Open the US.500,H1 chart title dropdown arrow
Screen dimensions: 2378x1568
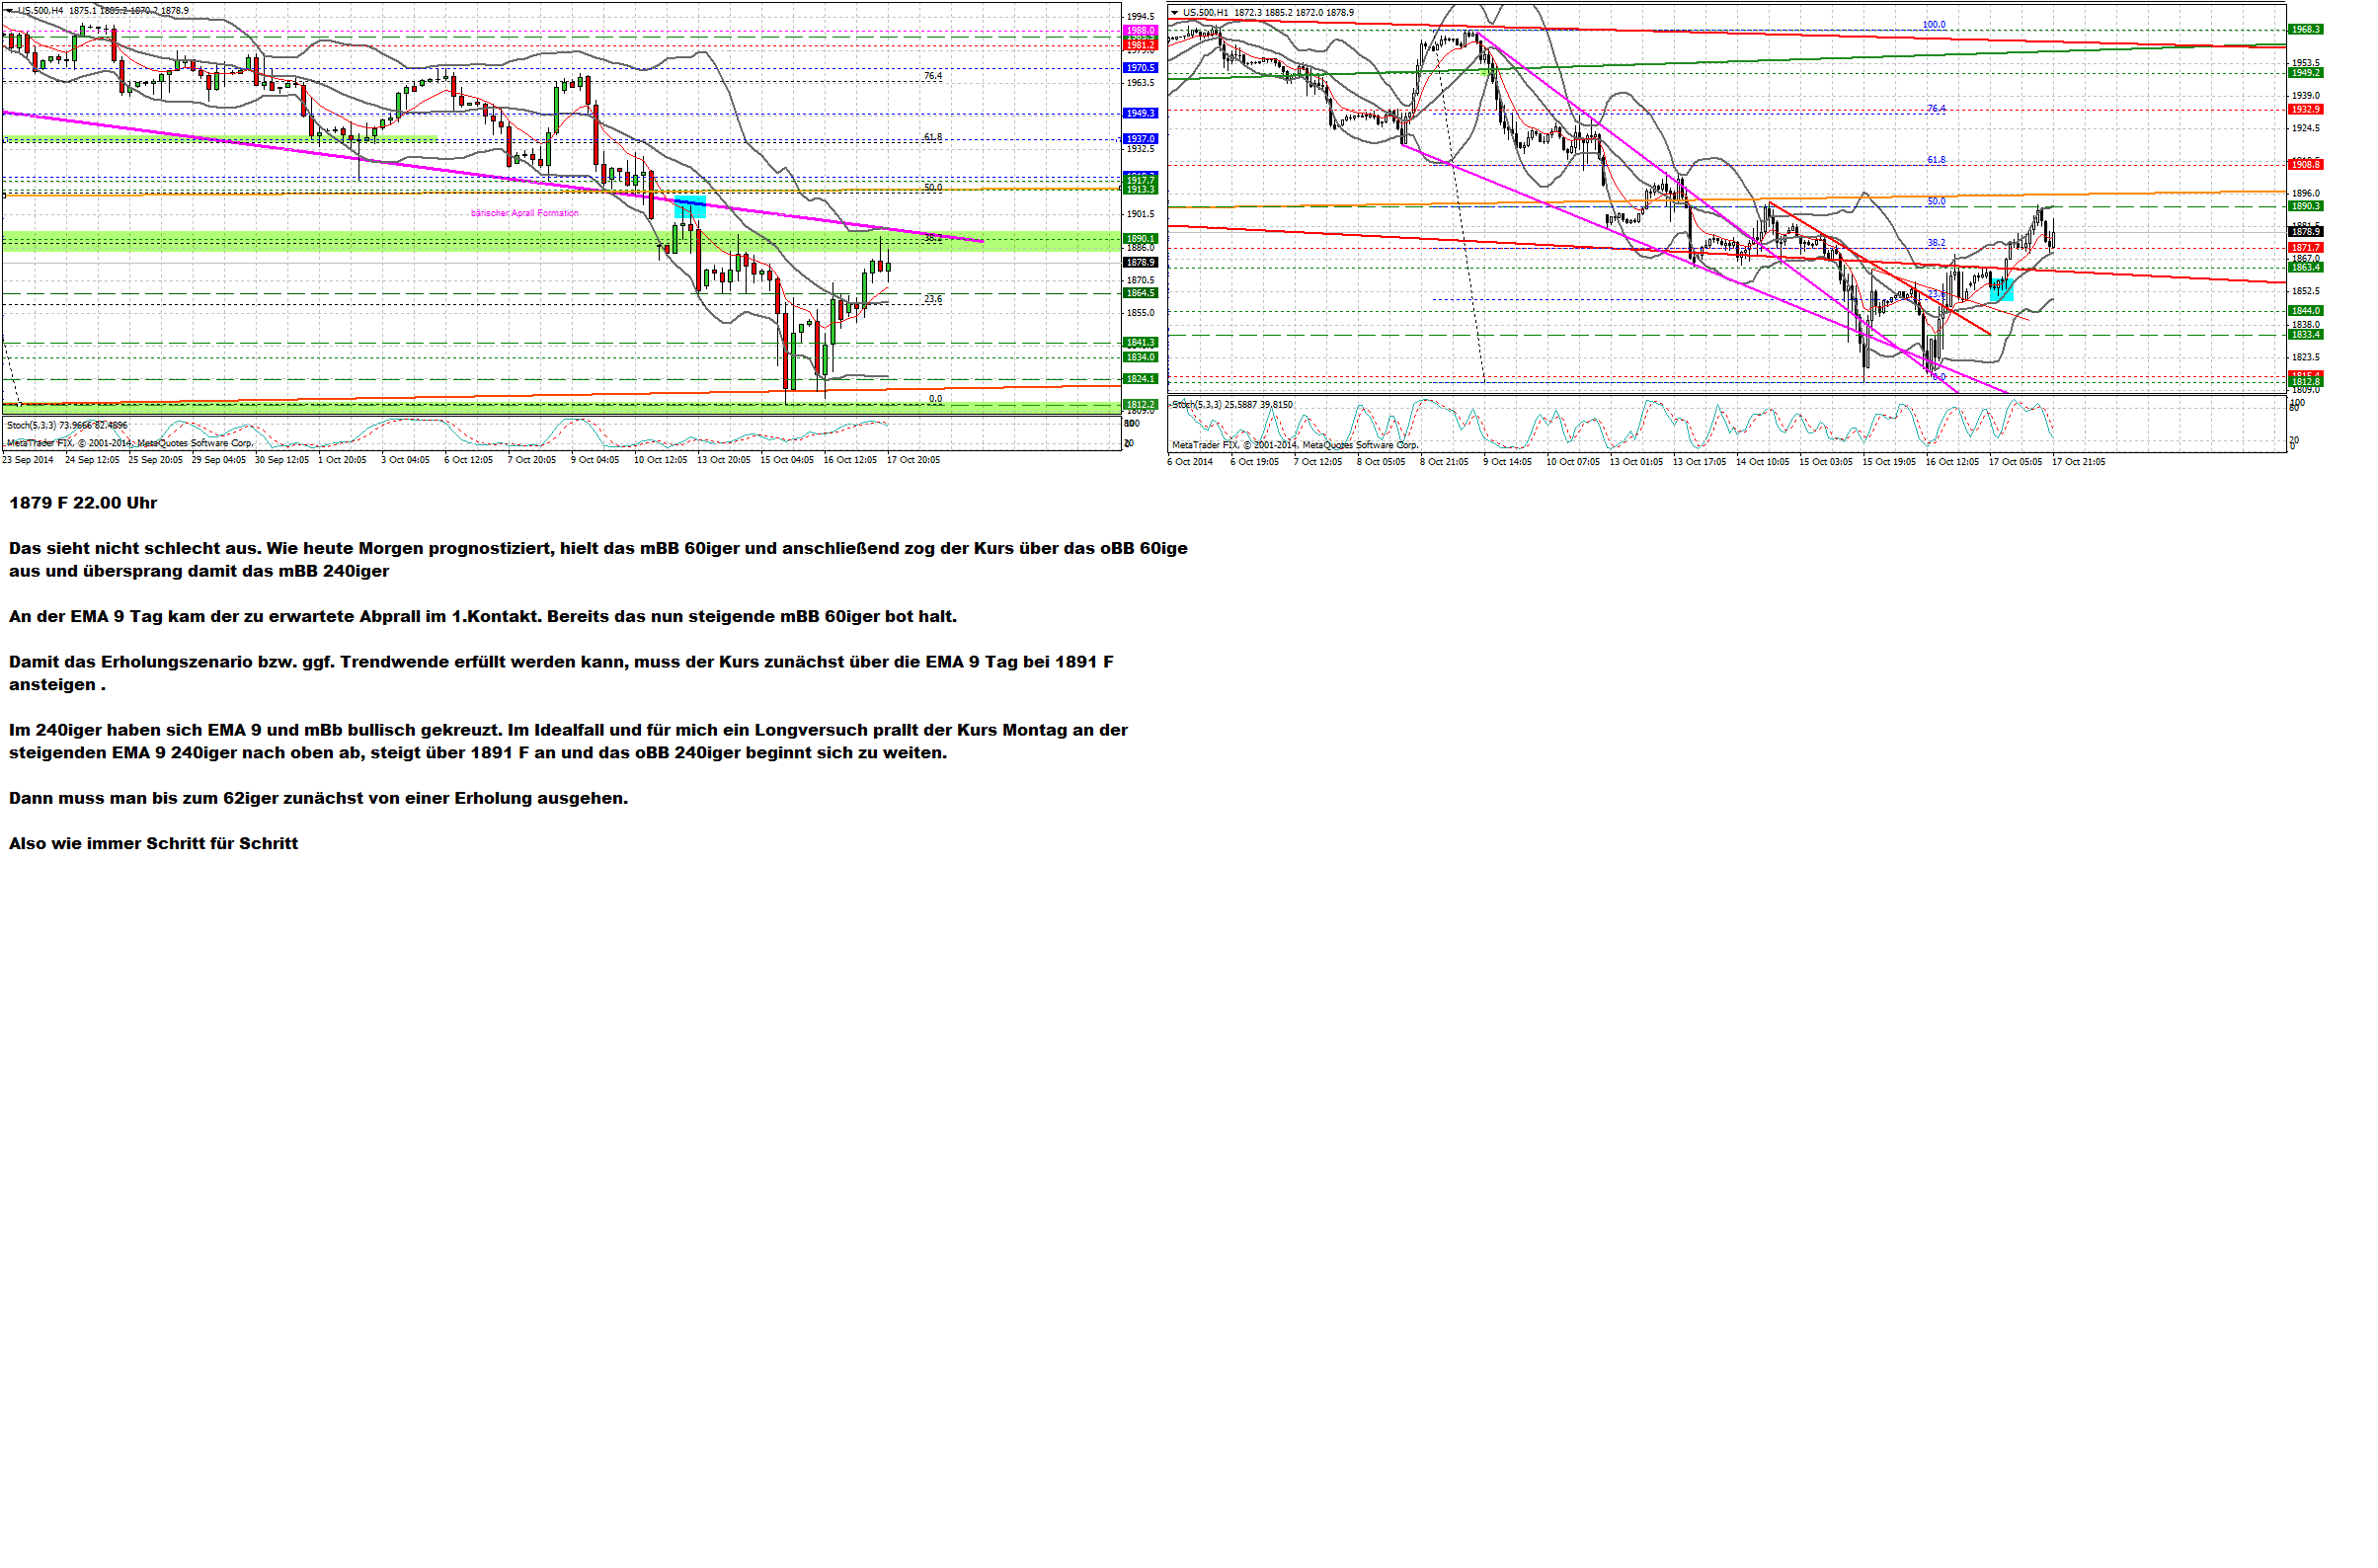1175,13
